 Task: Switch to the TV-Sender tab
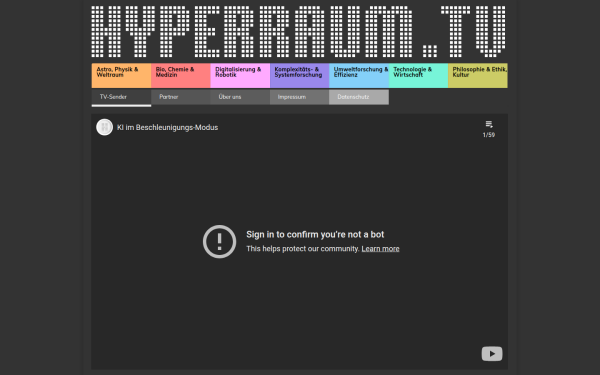121,97
